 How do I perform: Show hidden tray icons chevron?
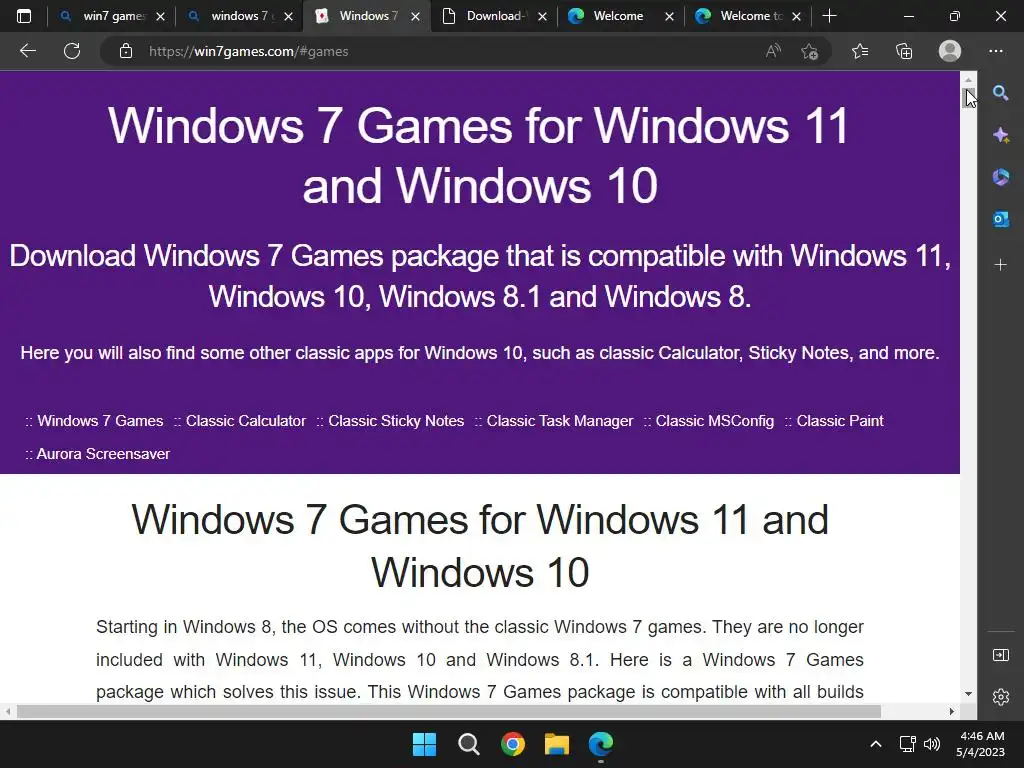876,744
